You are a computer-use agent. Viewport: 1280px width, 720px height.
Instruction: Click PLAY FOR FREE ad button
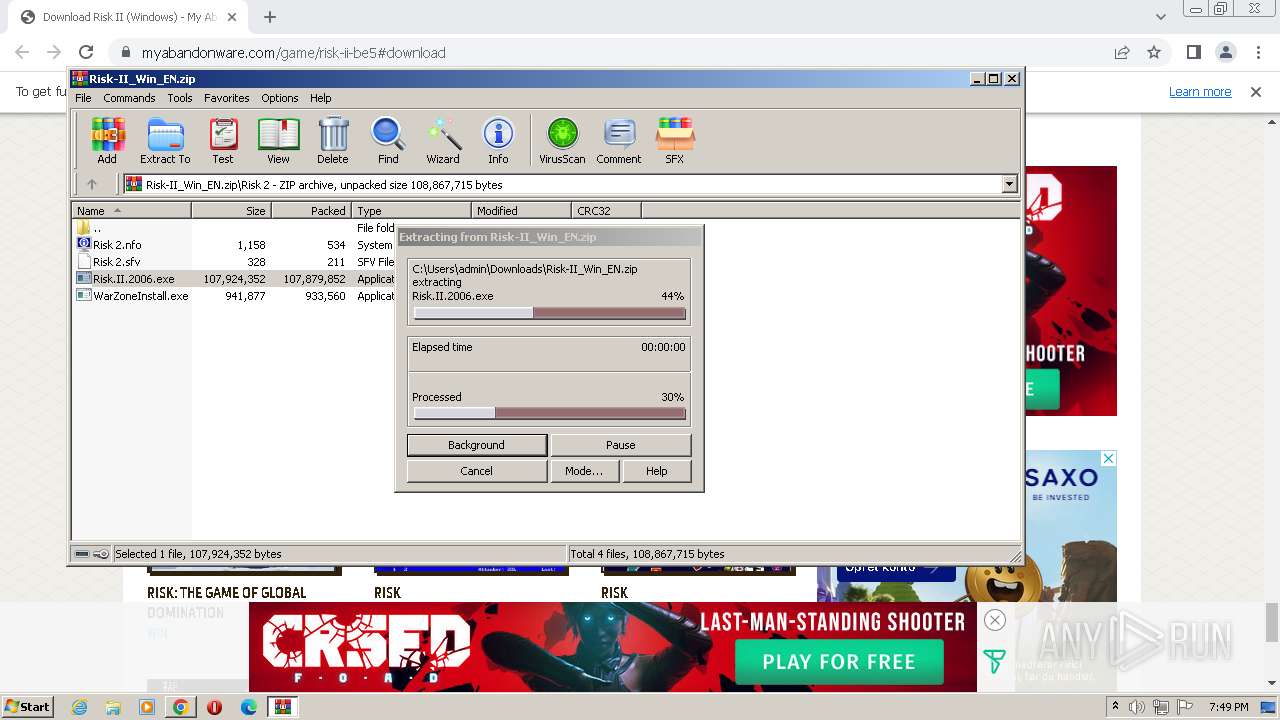pos(839,662)
